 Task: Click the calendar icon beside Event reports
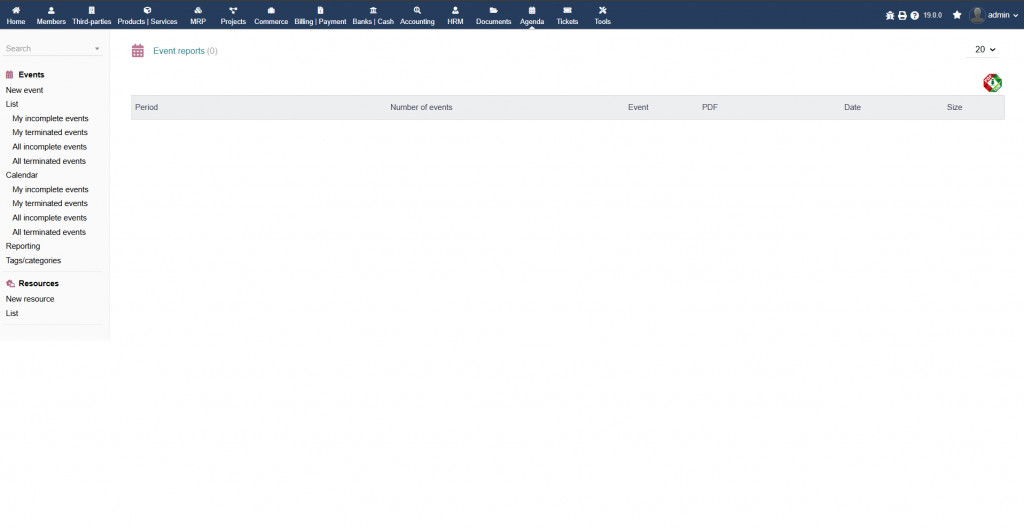pyautogui.click(x=137, y=51)
